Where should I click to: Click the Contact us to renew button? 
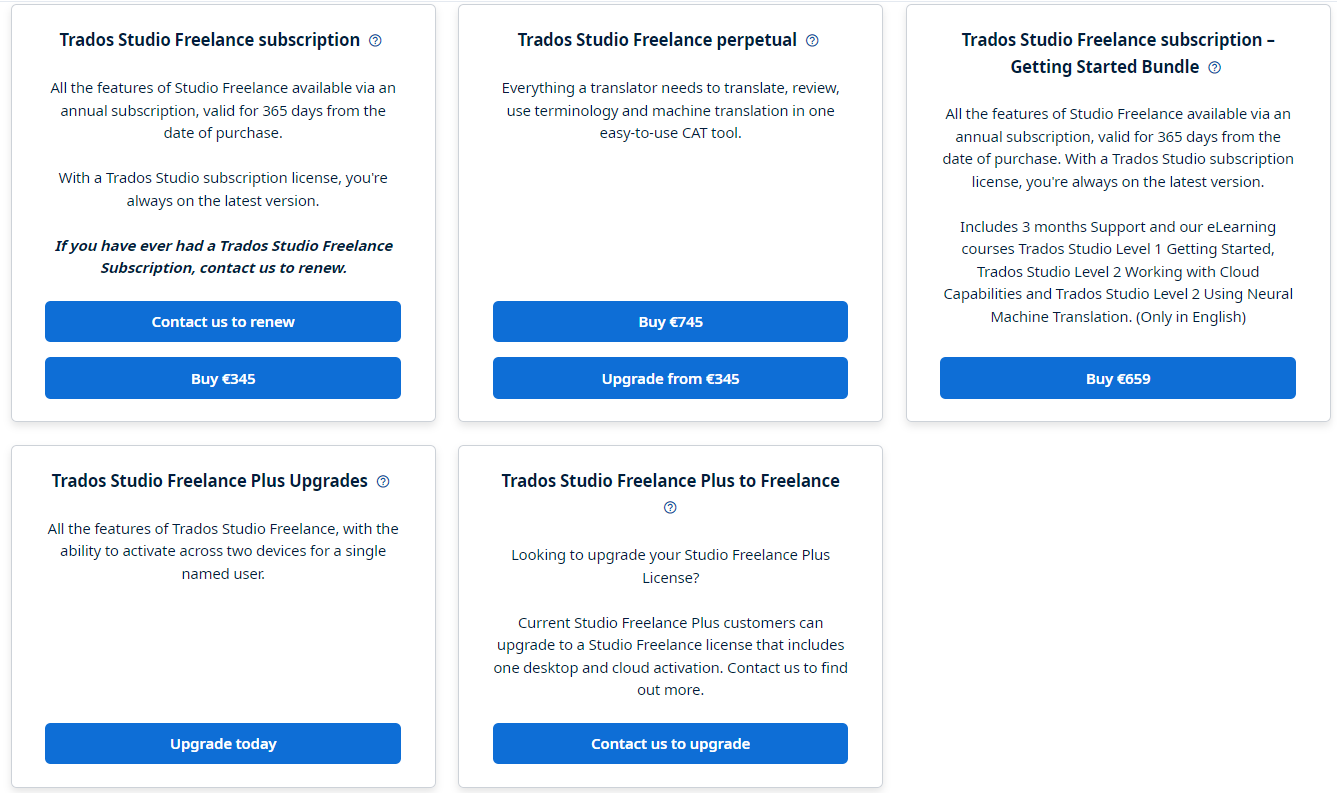[x=223, y=322]
